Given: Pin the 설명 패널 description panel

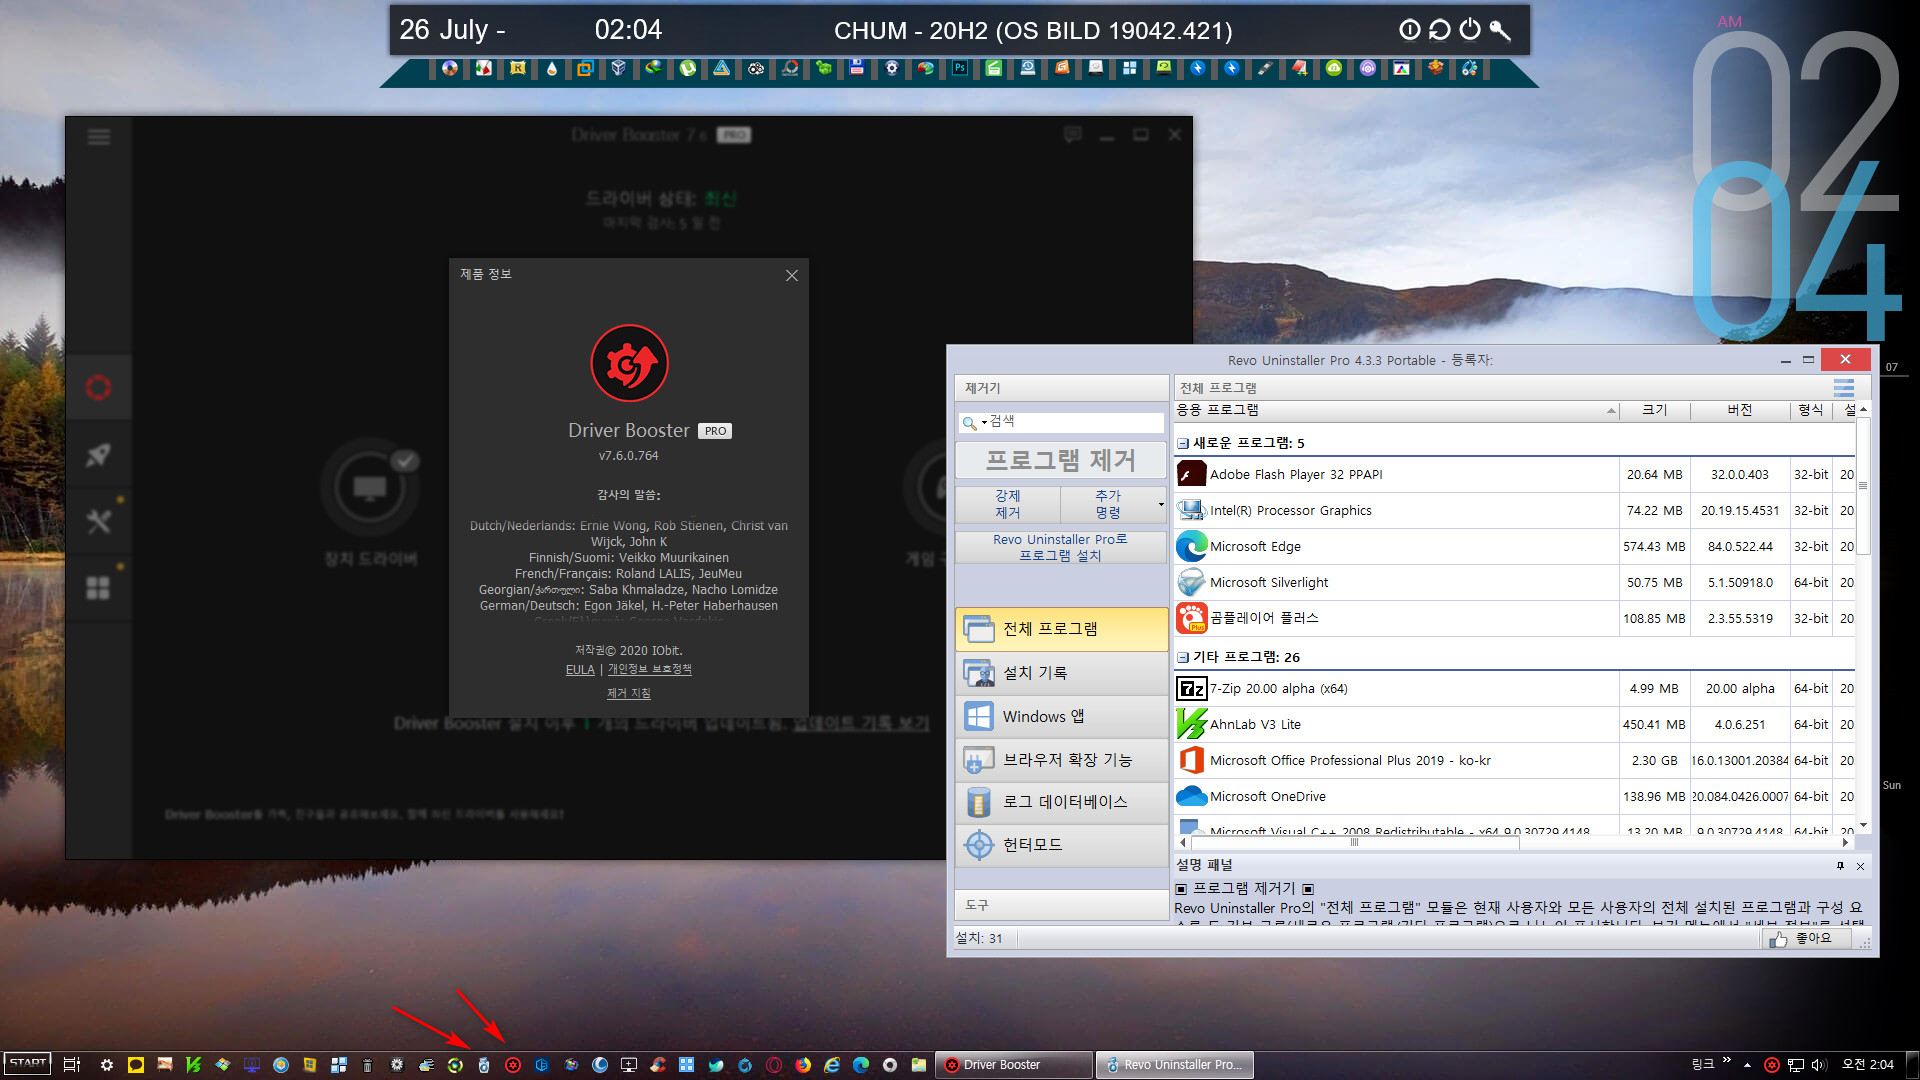Looking at the screenshot, I should [x=1840, y=866].
